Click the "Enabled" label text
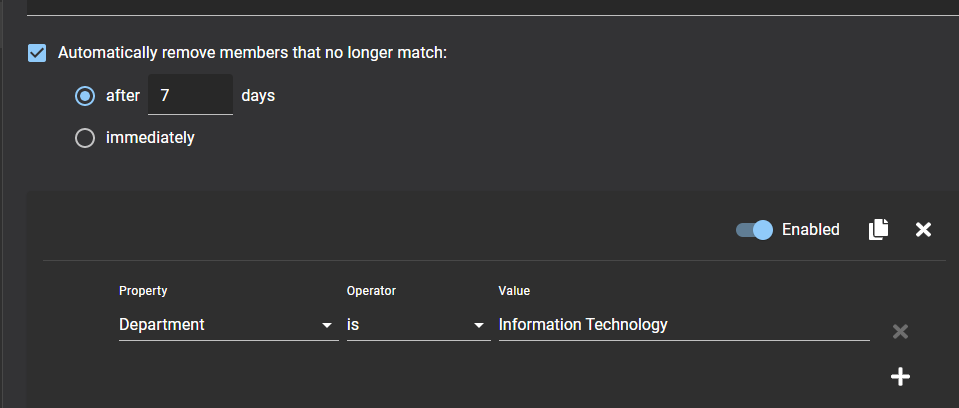Screen dimensions: 959x408 810,230
